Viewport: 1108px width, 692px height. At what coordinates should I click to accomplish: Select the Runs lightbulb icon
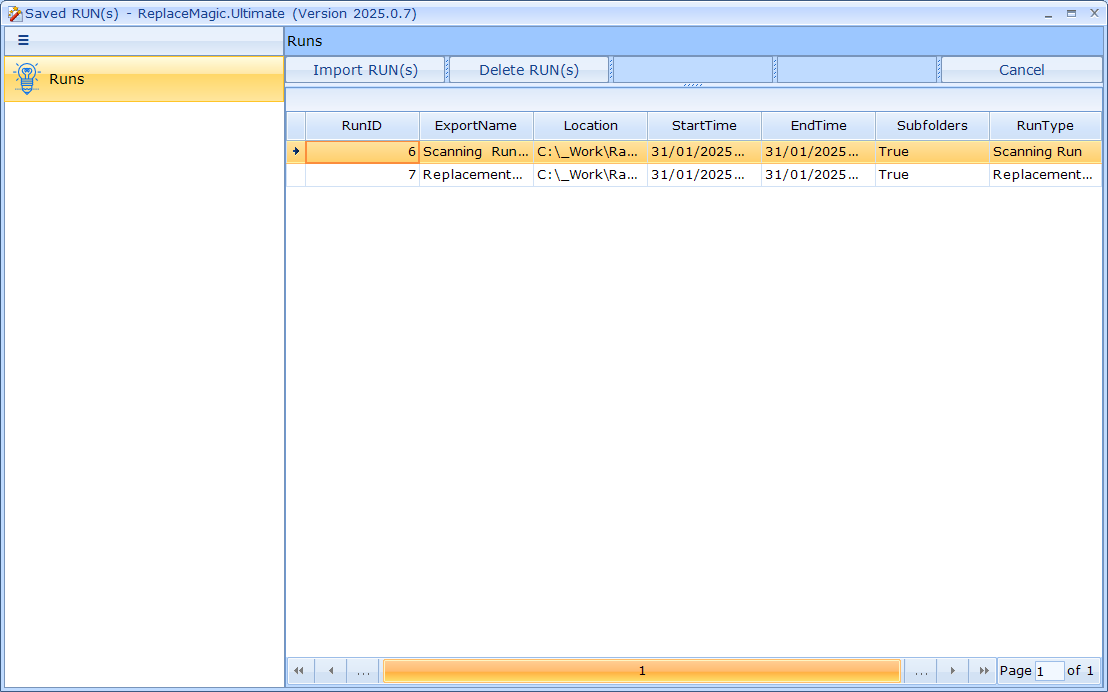point(27,79)
